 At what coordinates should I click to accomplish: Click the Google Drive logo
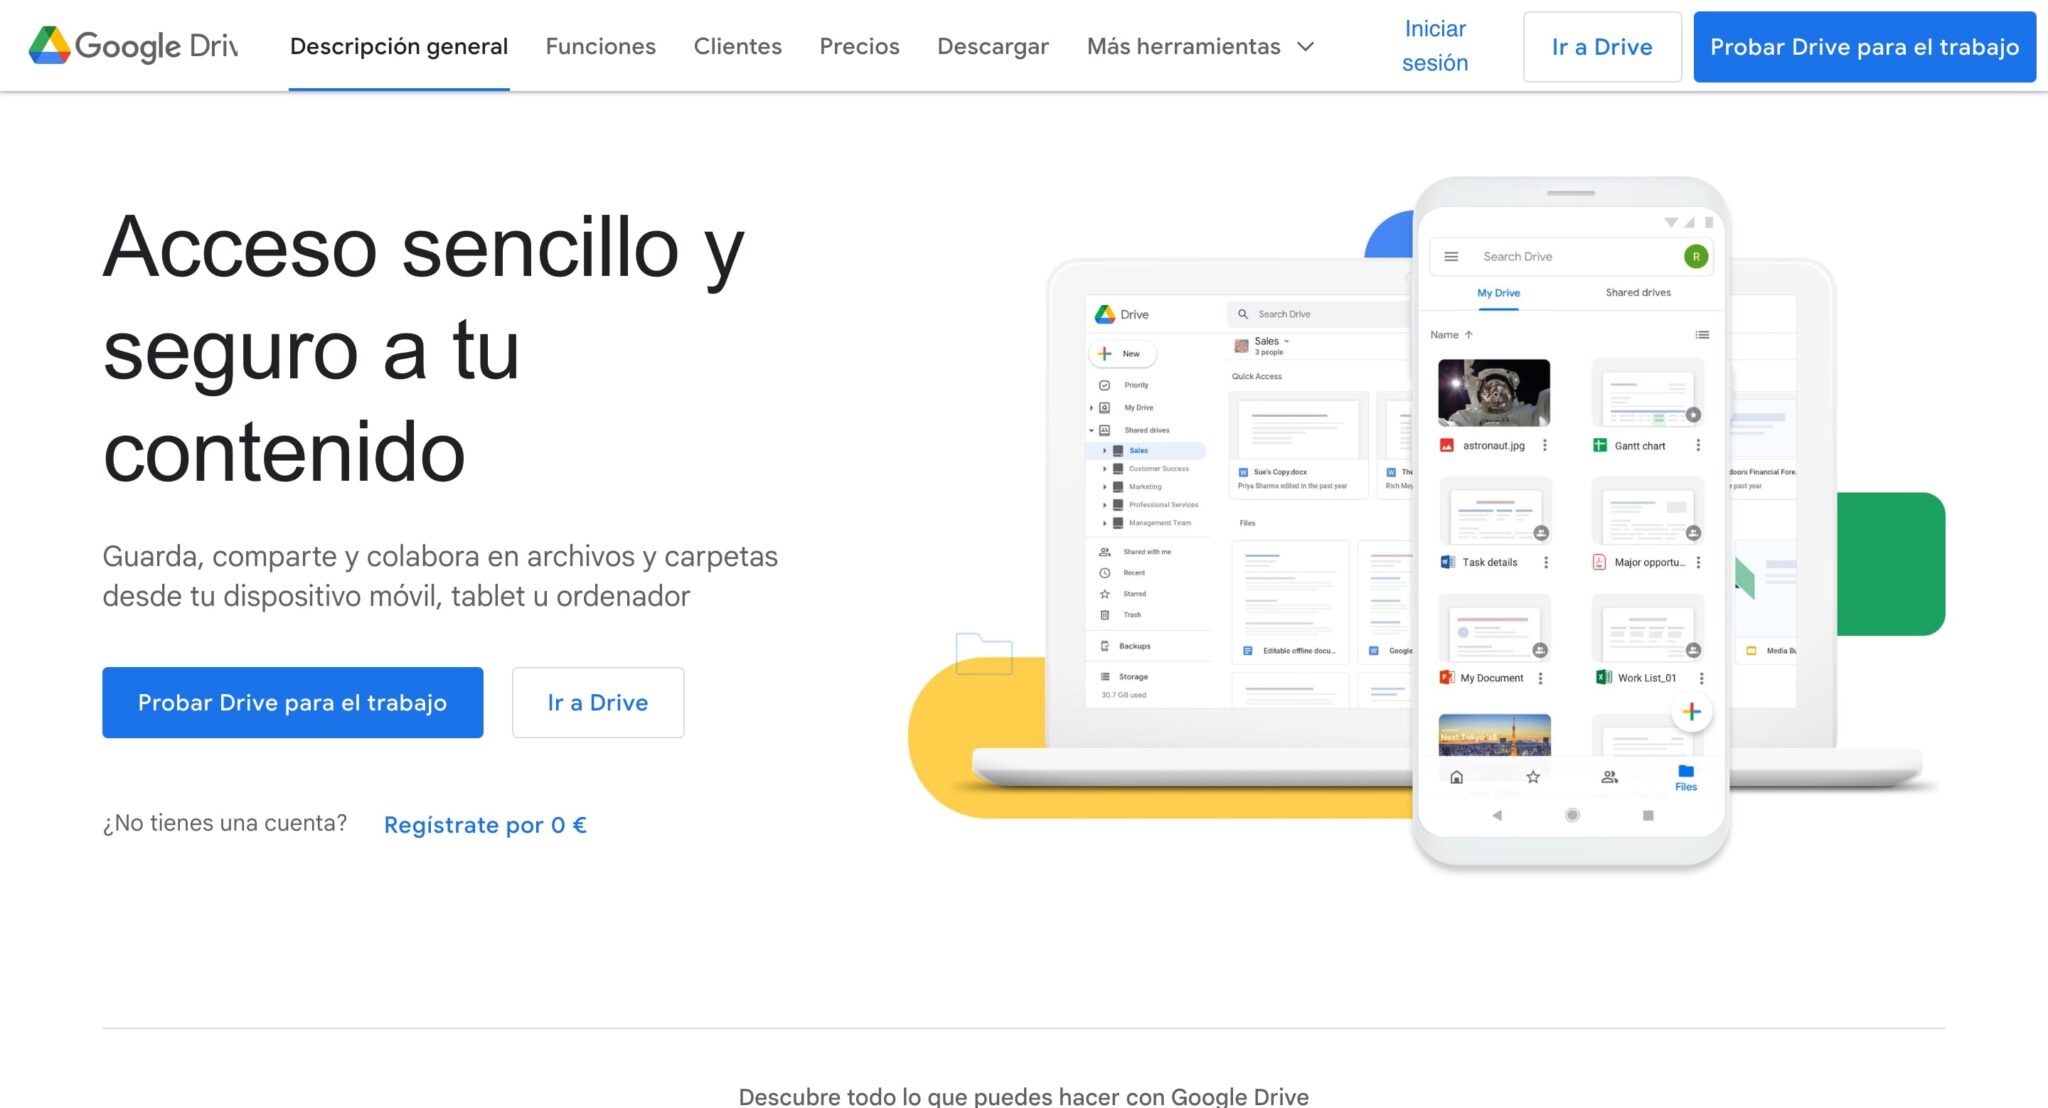point(134,46)
